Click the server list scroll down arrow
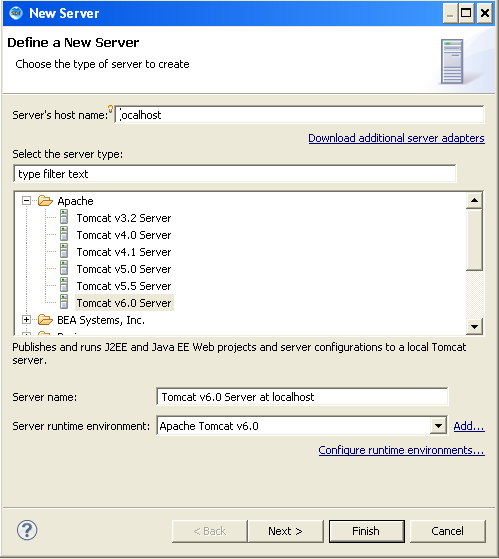This screenshot has height=559, width=499. click(474, 326)
